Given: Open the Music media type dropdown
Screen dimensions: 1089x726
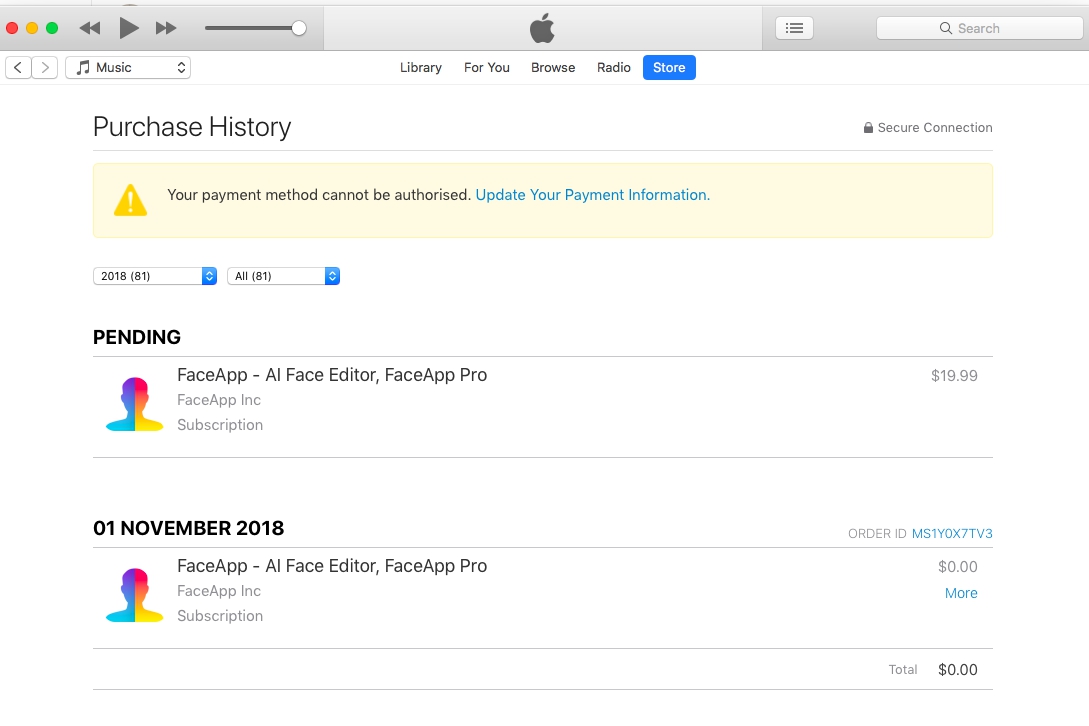Looking at the screenshot, I should 128,67.
